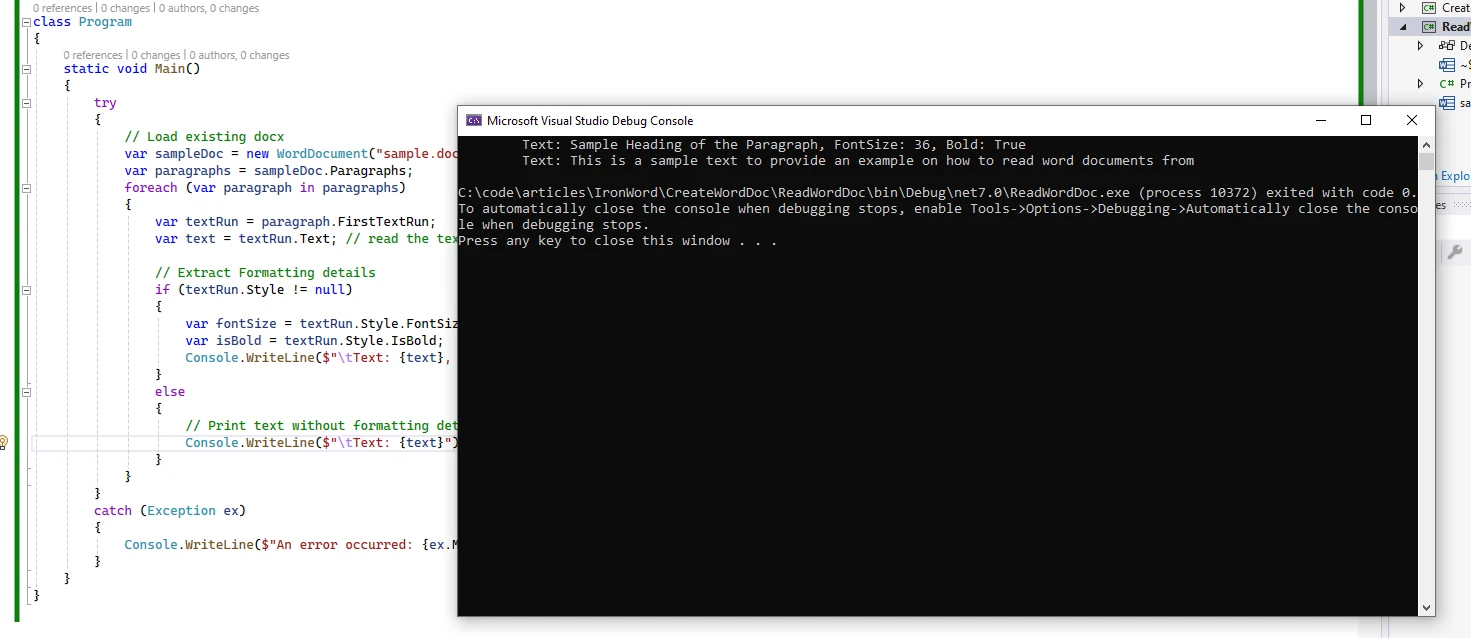Click the console scrollbar up arrow
Screen dimensions: 1471x638
pyautogui.click(x=1426, y=145)
